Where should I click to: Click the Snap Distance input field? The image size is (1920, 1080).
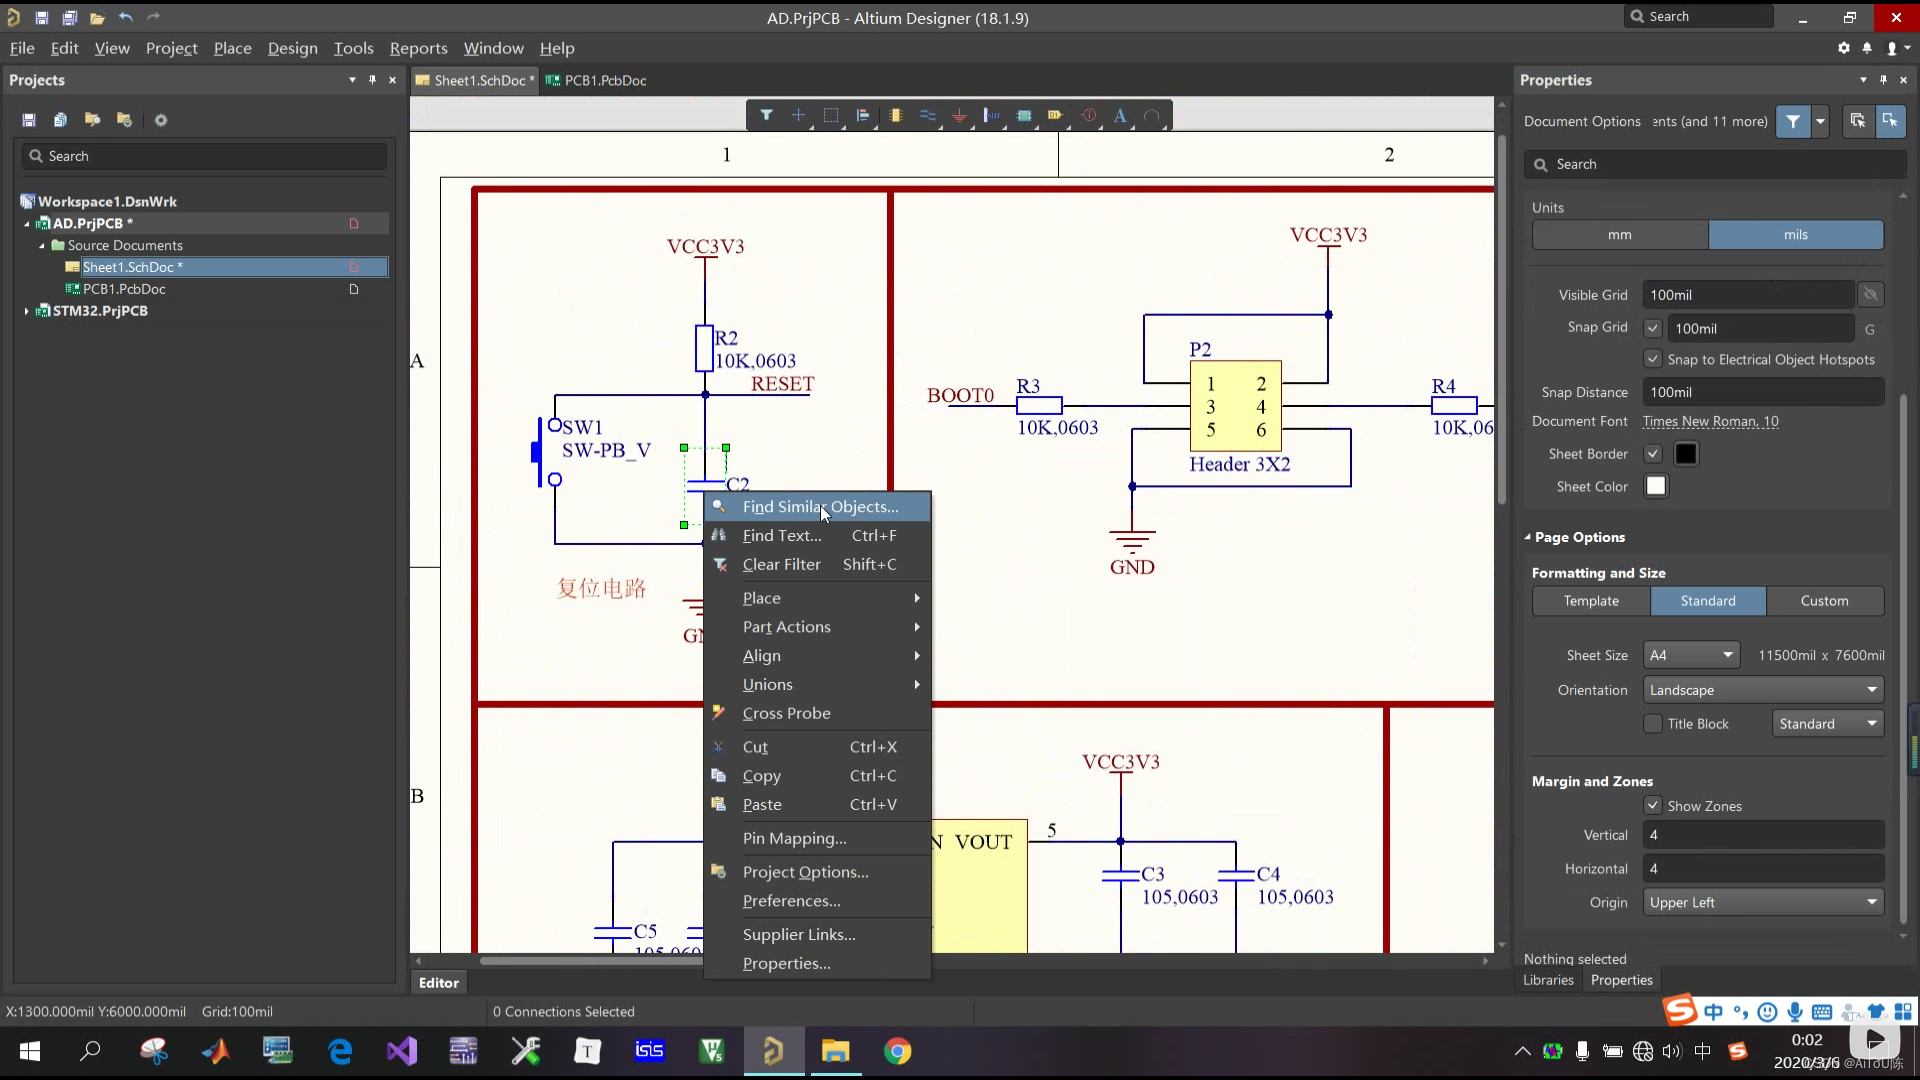click(1762, 393)
